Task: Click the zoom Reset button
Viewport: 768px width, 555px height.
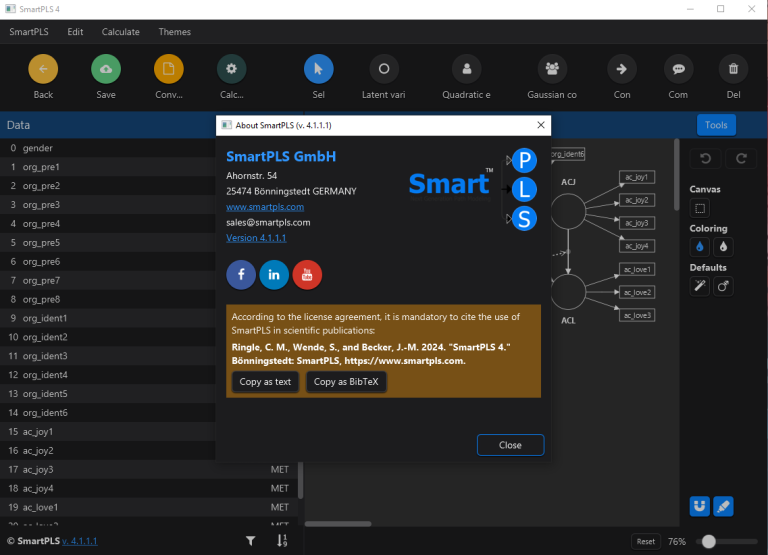Action: [x=646, y=541]
